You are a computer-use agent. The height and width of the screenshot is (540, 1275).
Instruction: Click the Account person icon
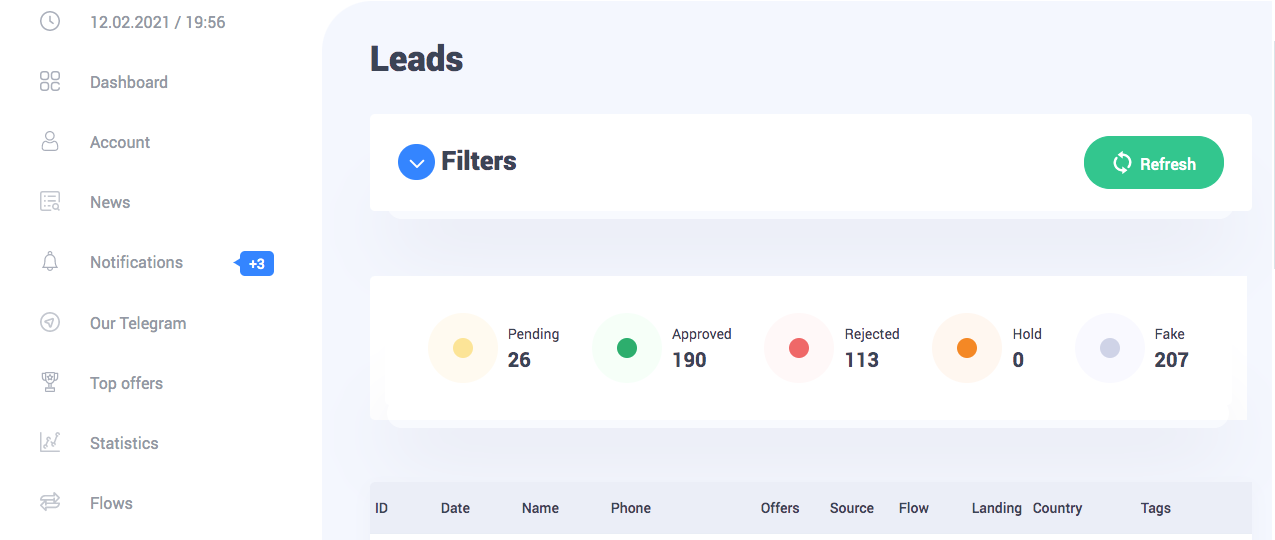(x=50, y=142)
